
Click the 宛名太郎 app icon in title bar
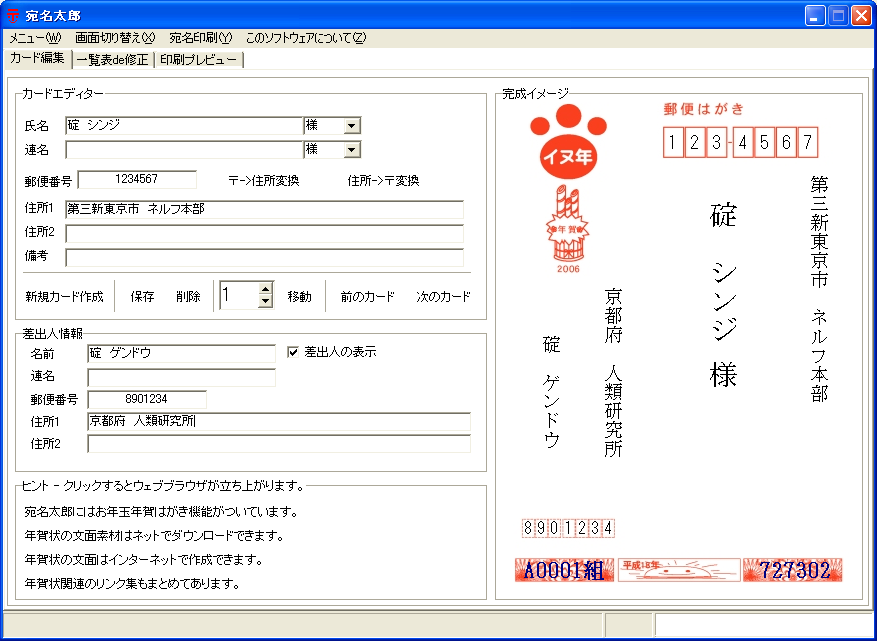click(12, 16)
